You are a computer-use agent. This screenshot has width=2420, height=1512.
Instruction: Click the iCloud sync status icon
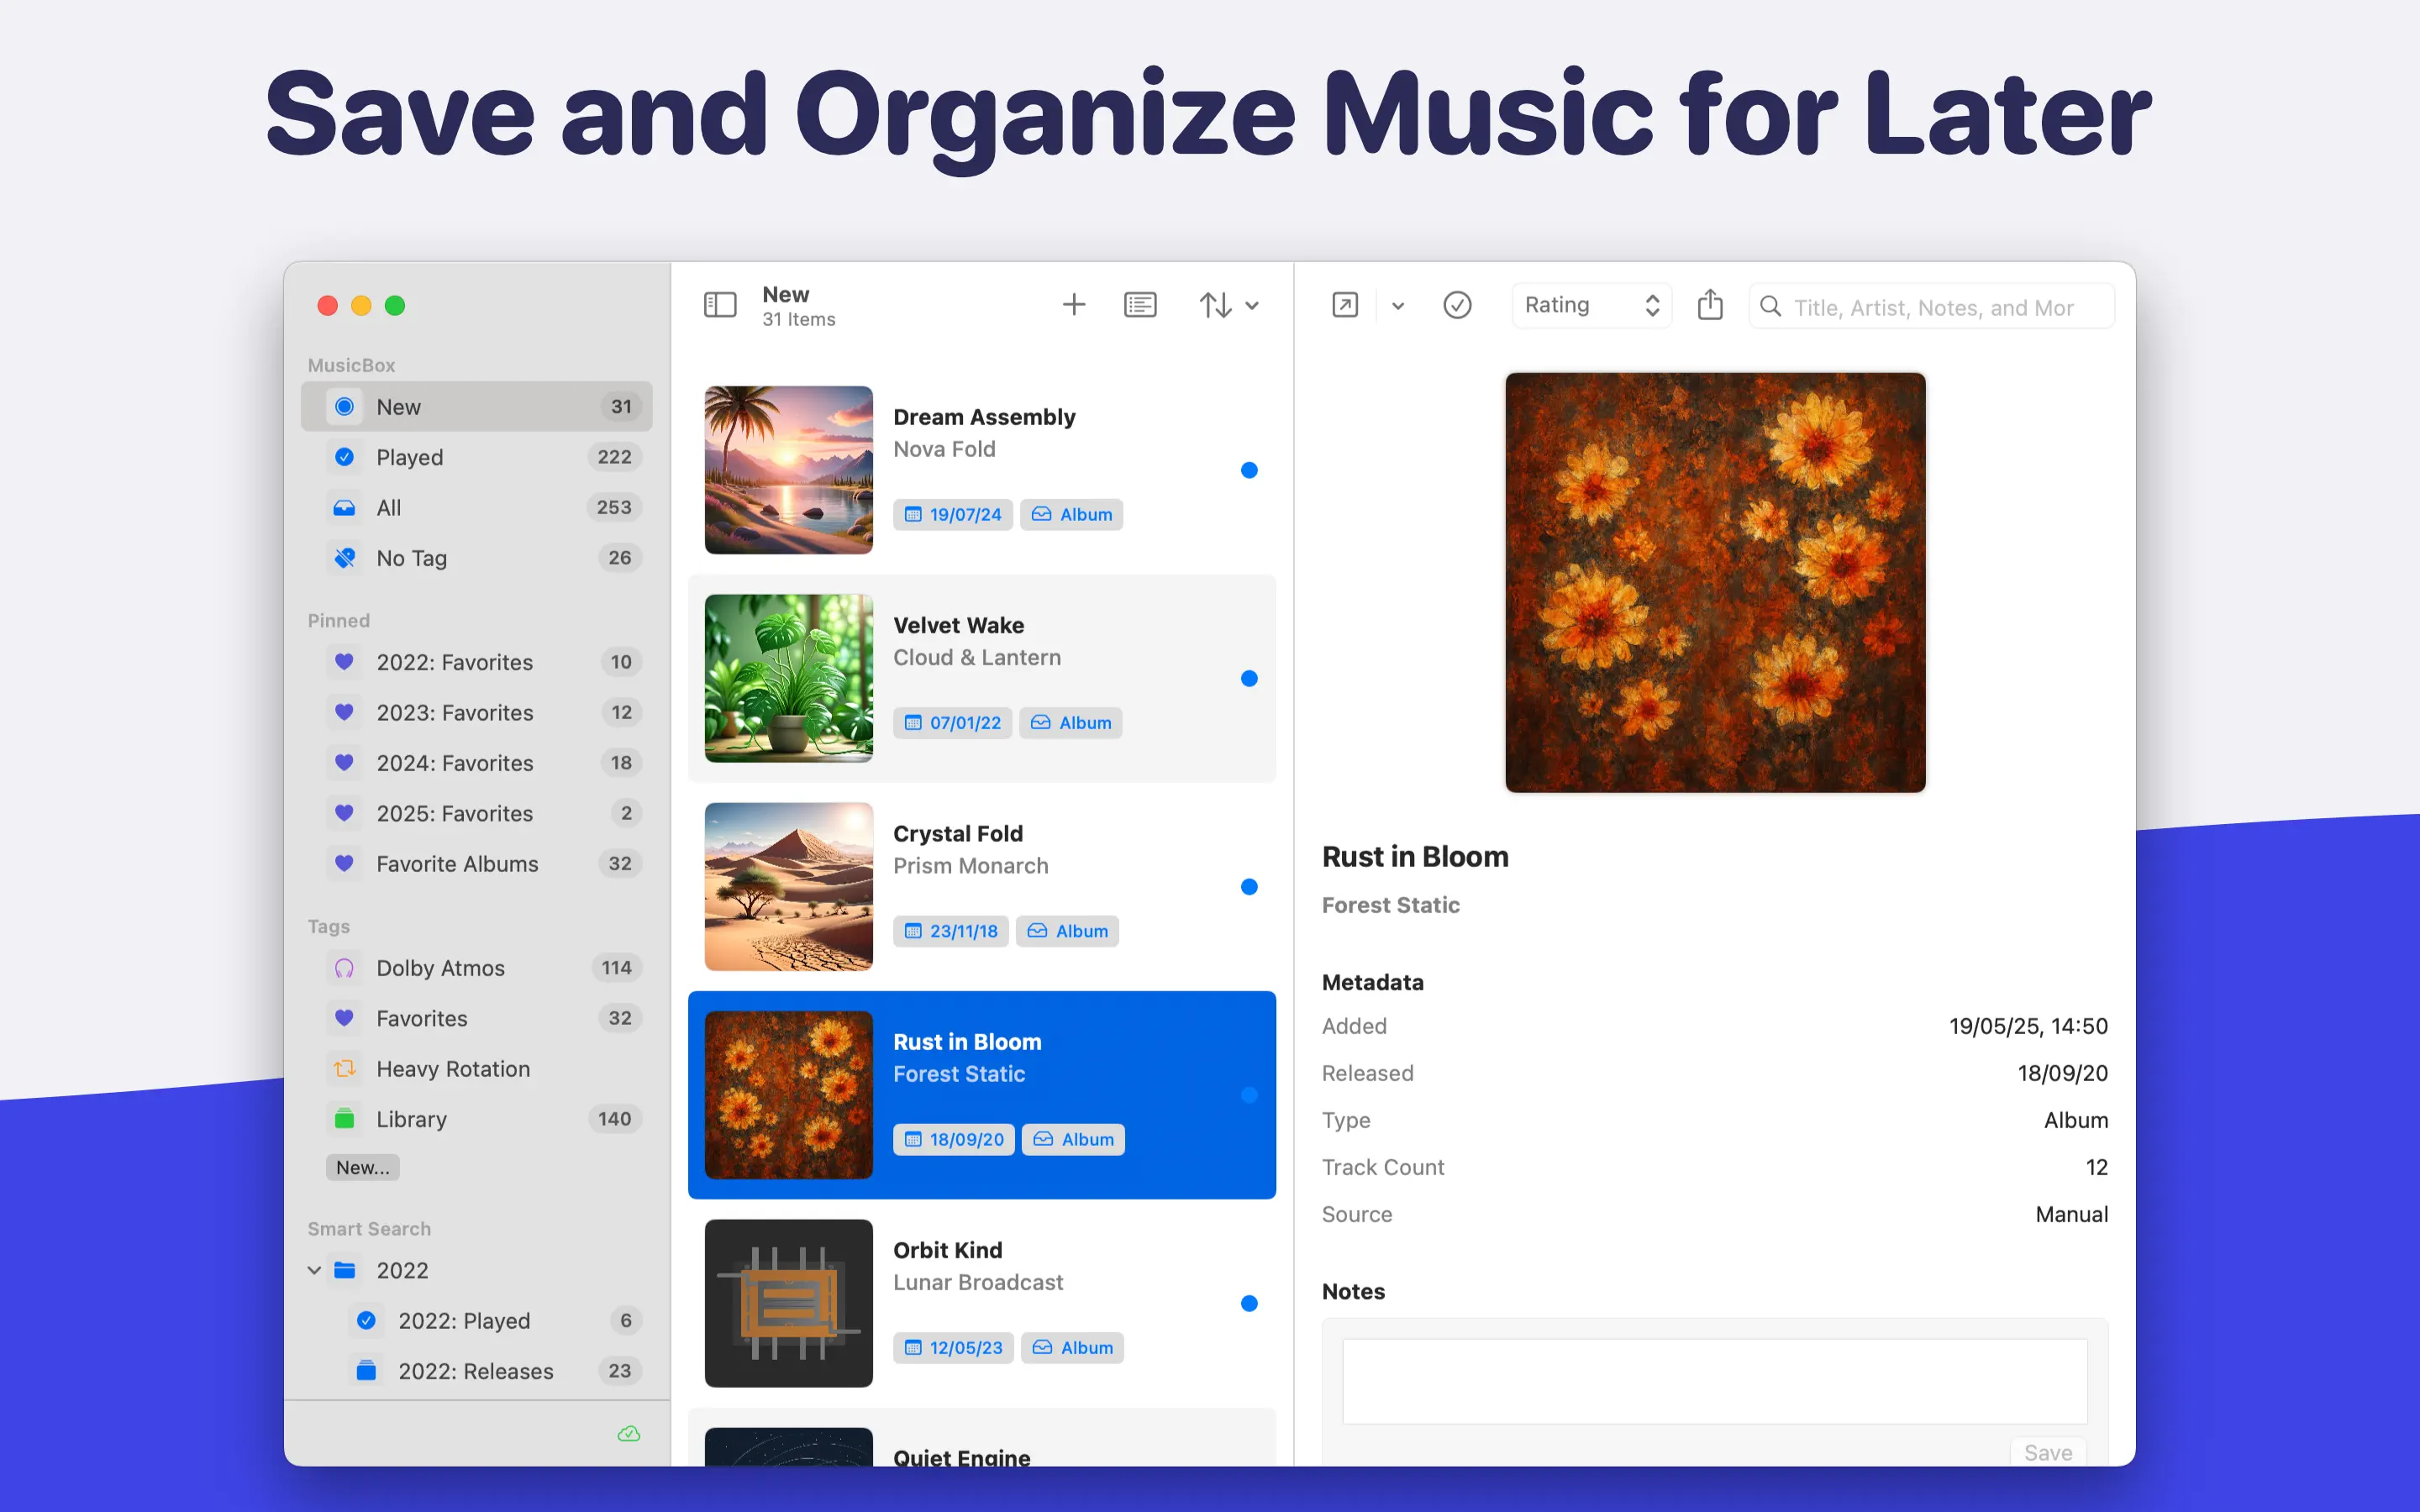coord(629,1434)
